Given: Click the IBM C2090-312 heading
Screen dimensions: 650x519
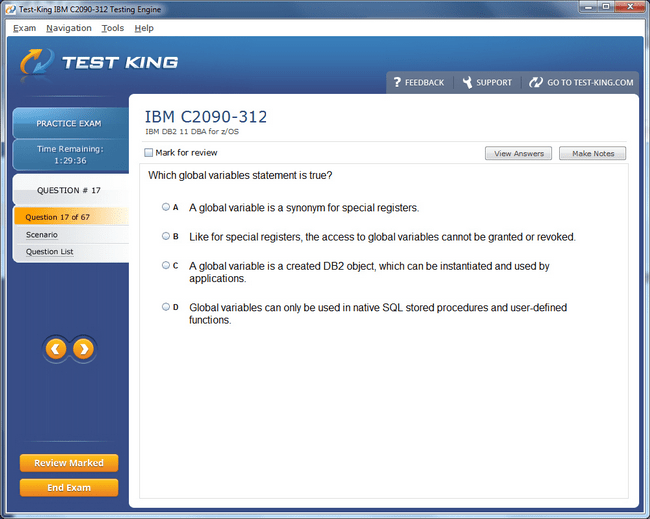Looking at the screenshot, I should (206, 117).
